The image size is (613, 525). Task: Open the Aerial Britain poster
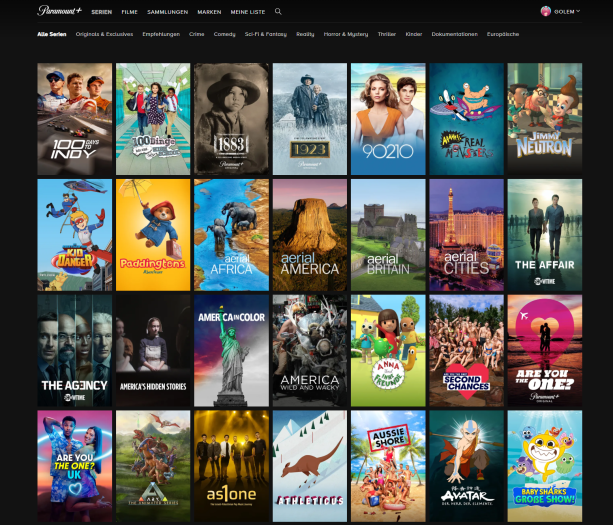388,235
